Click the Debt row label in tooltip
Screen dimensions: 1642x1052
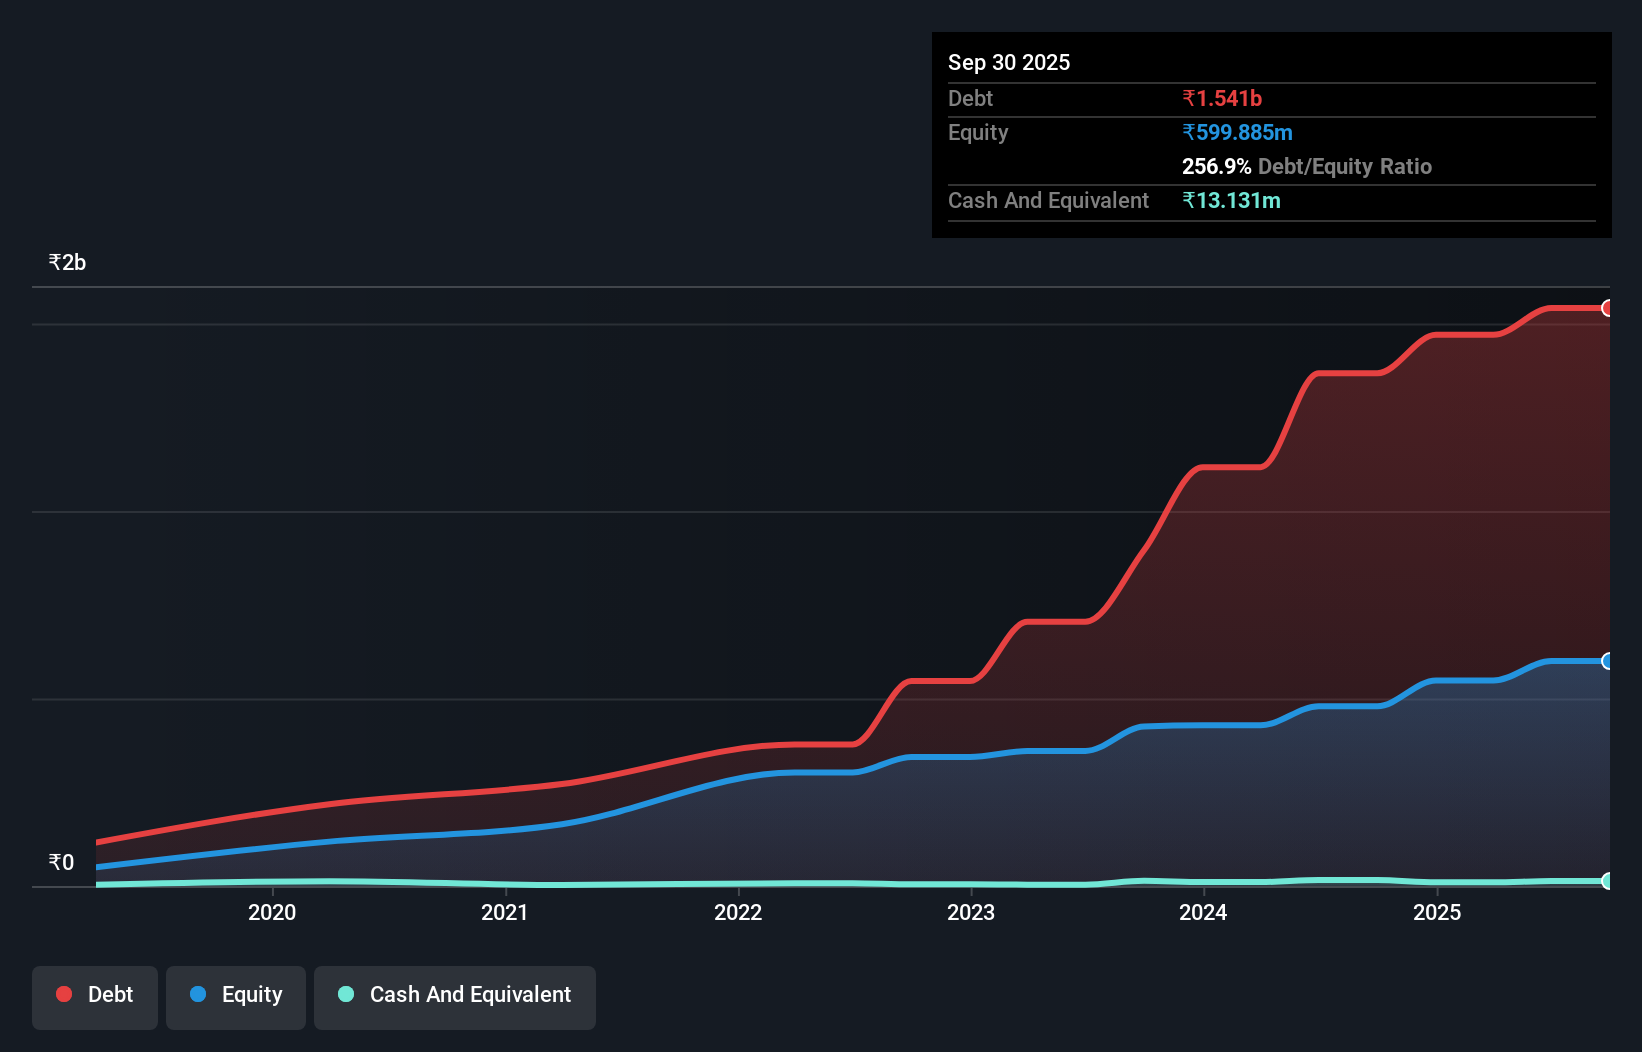click(970, 98)
